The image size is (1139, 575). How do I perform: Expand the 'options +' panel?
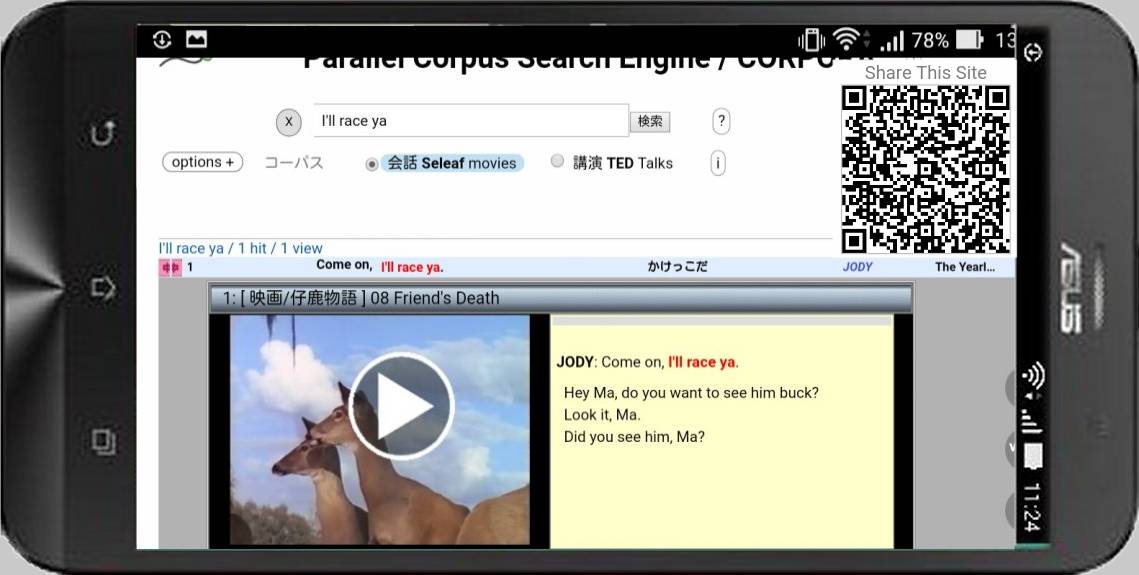(202, 162)
